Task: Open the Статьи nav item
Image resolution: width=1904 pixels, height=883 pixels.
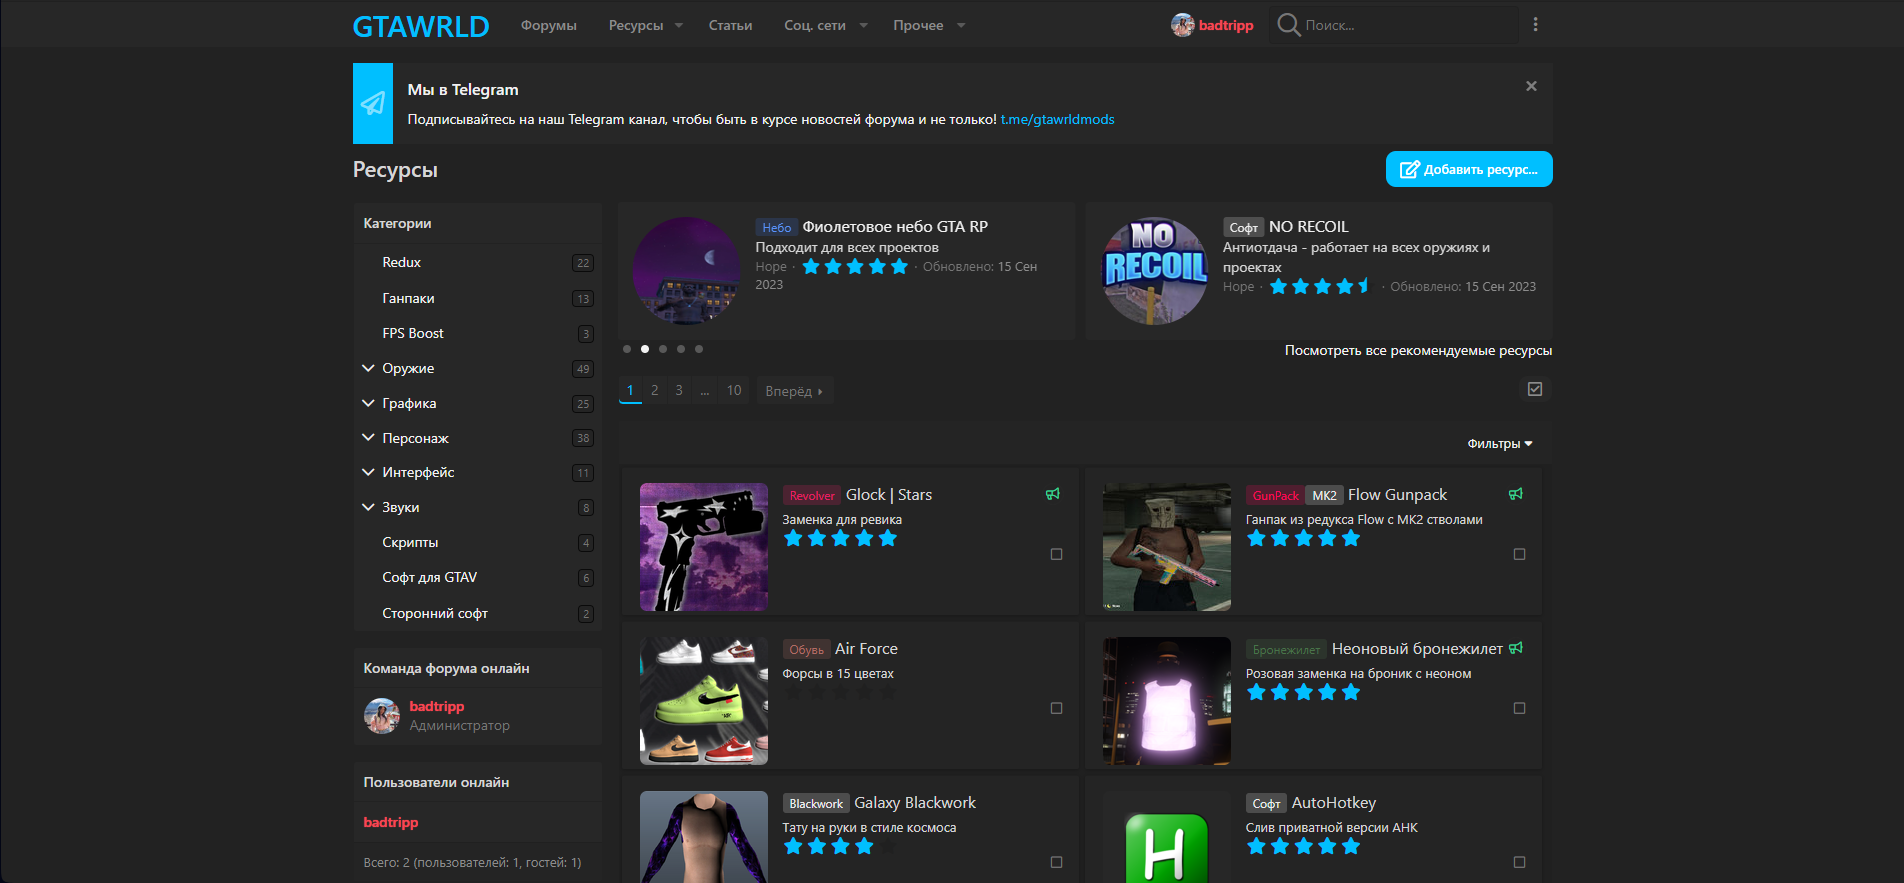Action: point(730,25)
